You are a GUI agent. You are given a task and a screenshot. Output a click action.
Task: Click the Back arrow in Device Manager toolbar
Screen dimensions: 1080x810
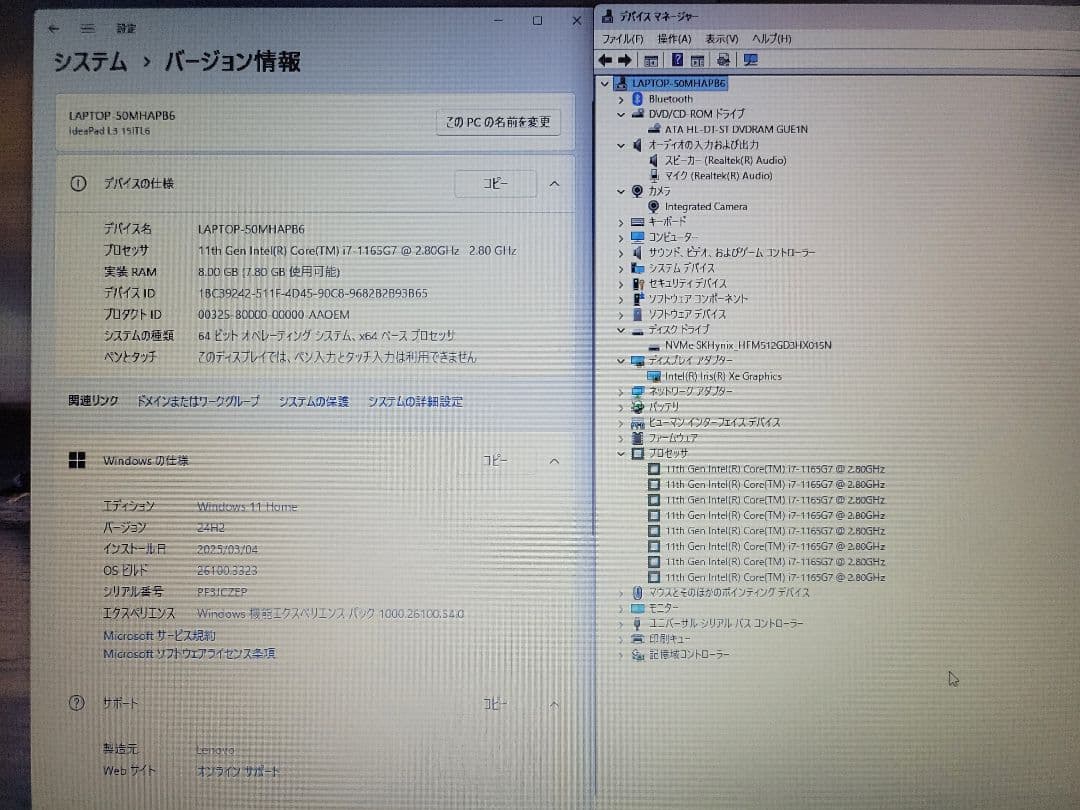[606, 61]
